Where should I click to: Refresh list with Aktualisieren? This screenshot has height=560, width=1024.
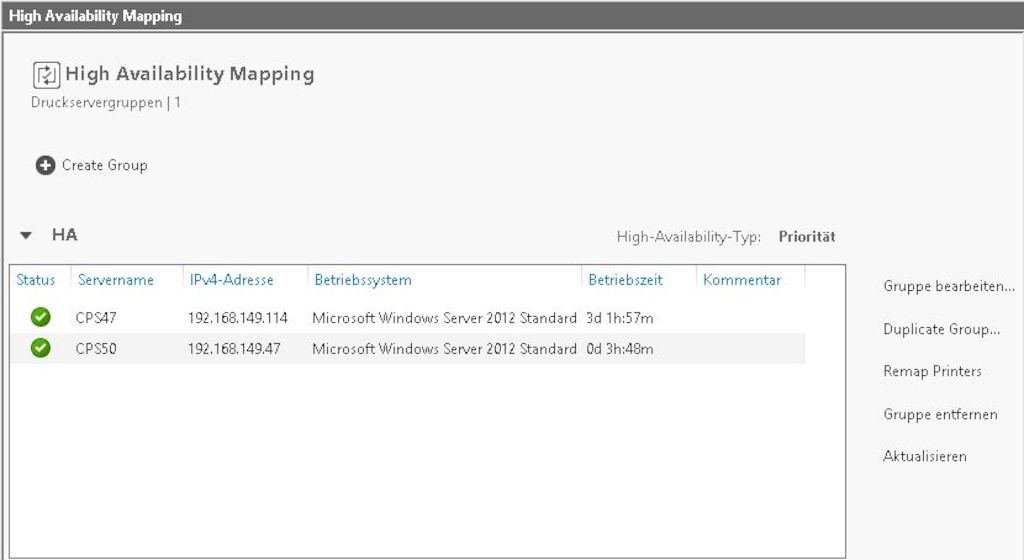tap(925, 456)
